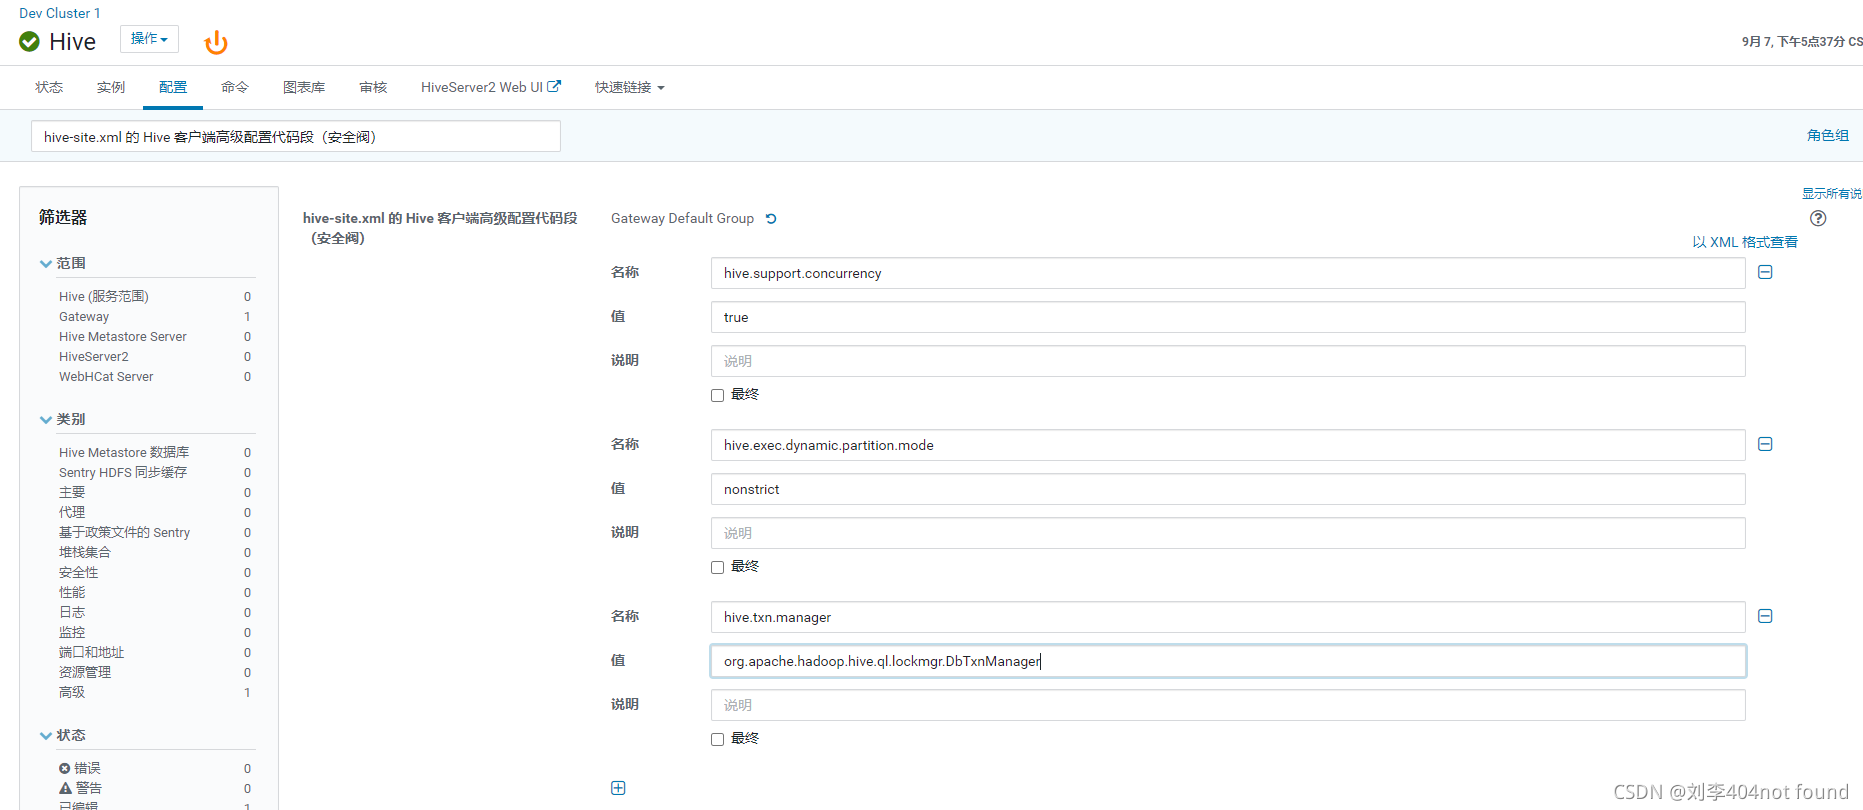Screen dimensions: 1863x810
Task: Reset Gateway Default Group with the revert arrow
Action: tap(771, 218)
